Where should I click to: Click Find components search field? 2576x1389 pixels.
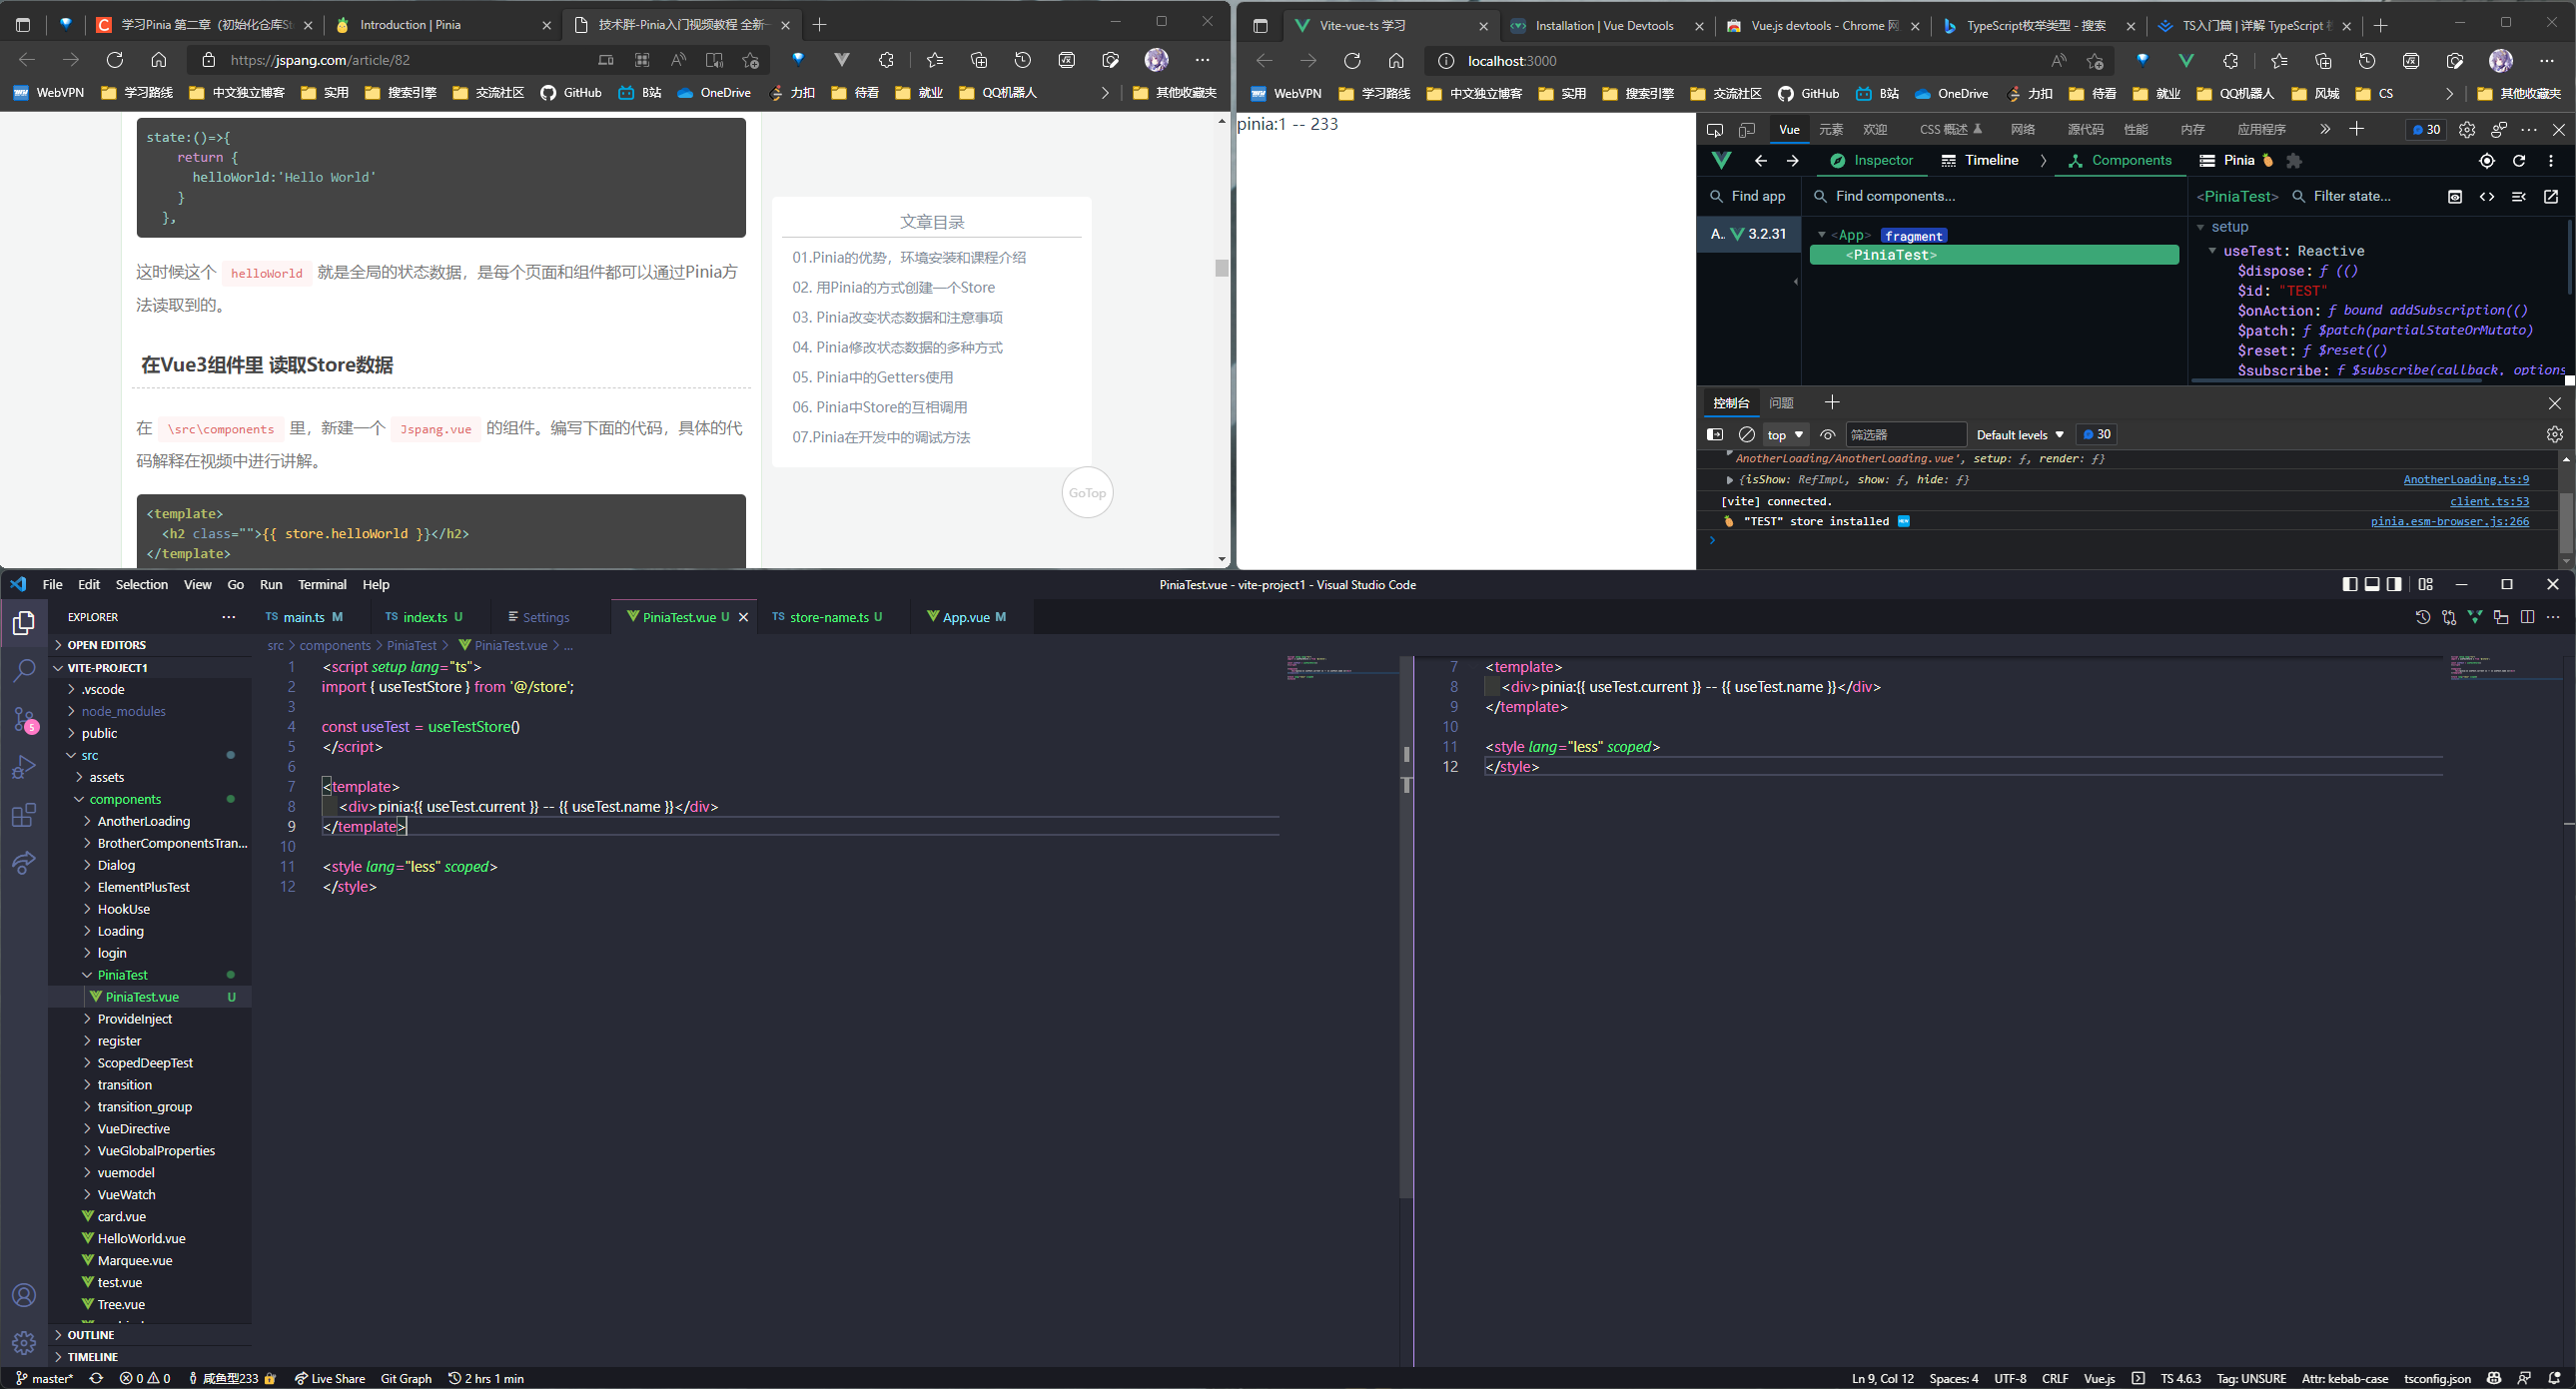(1993, 196)
